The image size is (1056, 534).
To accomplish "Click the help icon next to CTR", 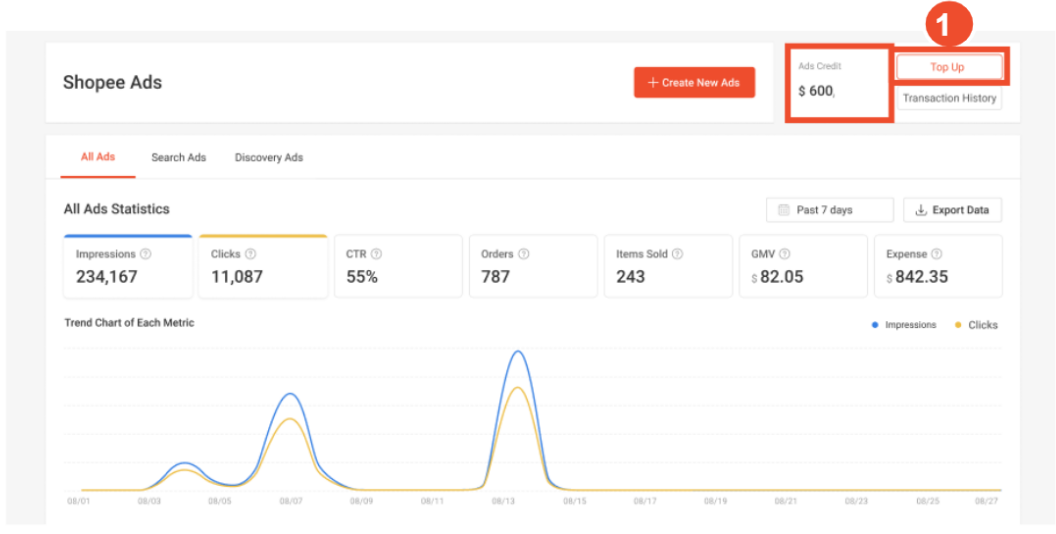I will pos(376,255).
